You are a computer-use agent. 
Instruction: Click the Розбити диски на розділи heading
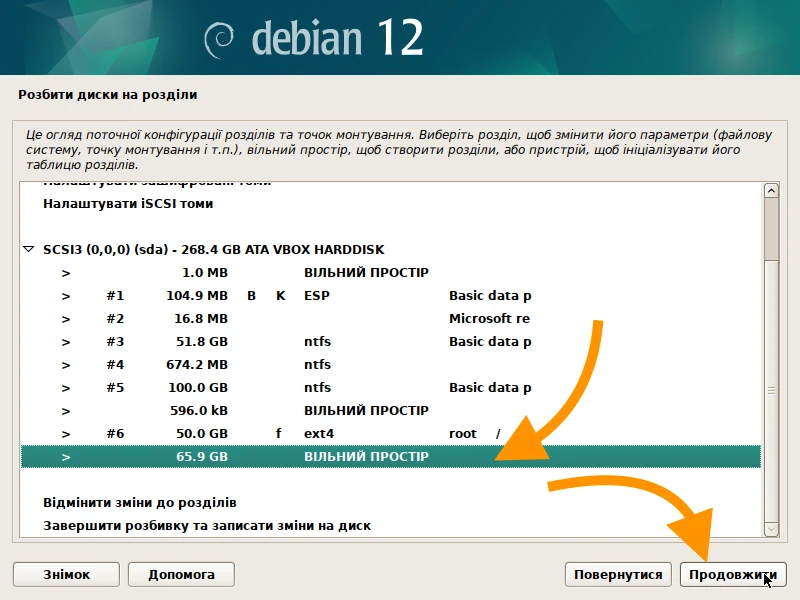click(108, 95)
